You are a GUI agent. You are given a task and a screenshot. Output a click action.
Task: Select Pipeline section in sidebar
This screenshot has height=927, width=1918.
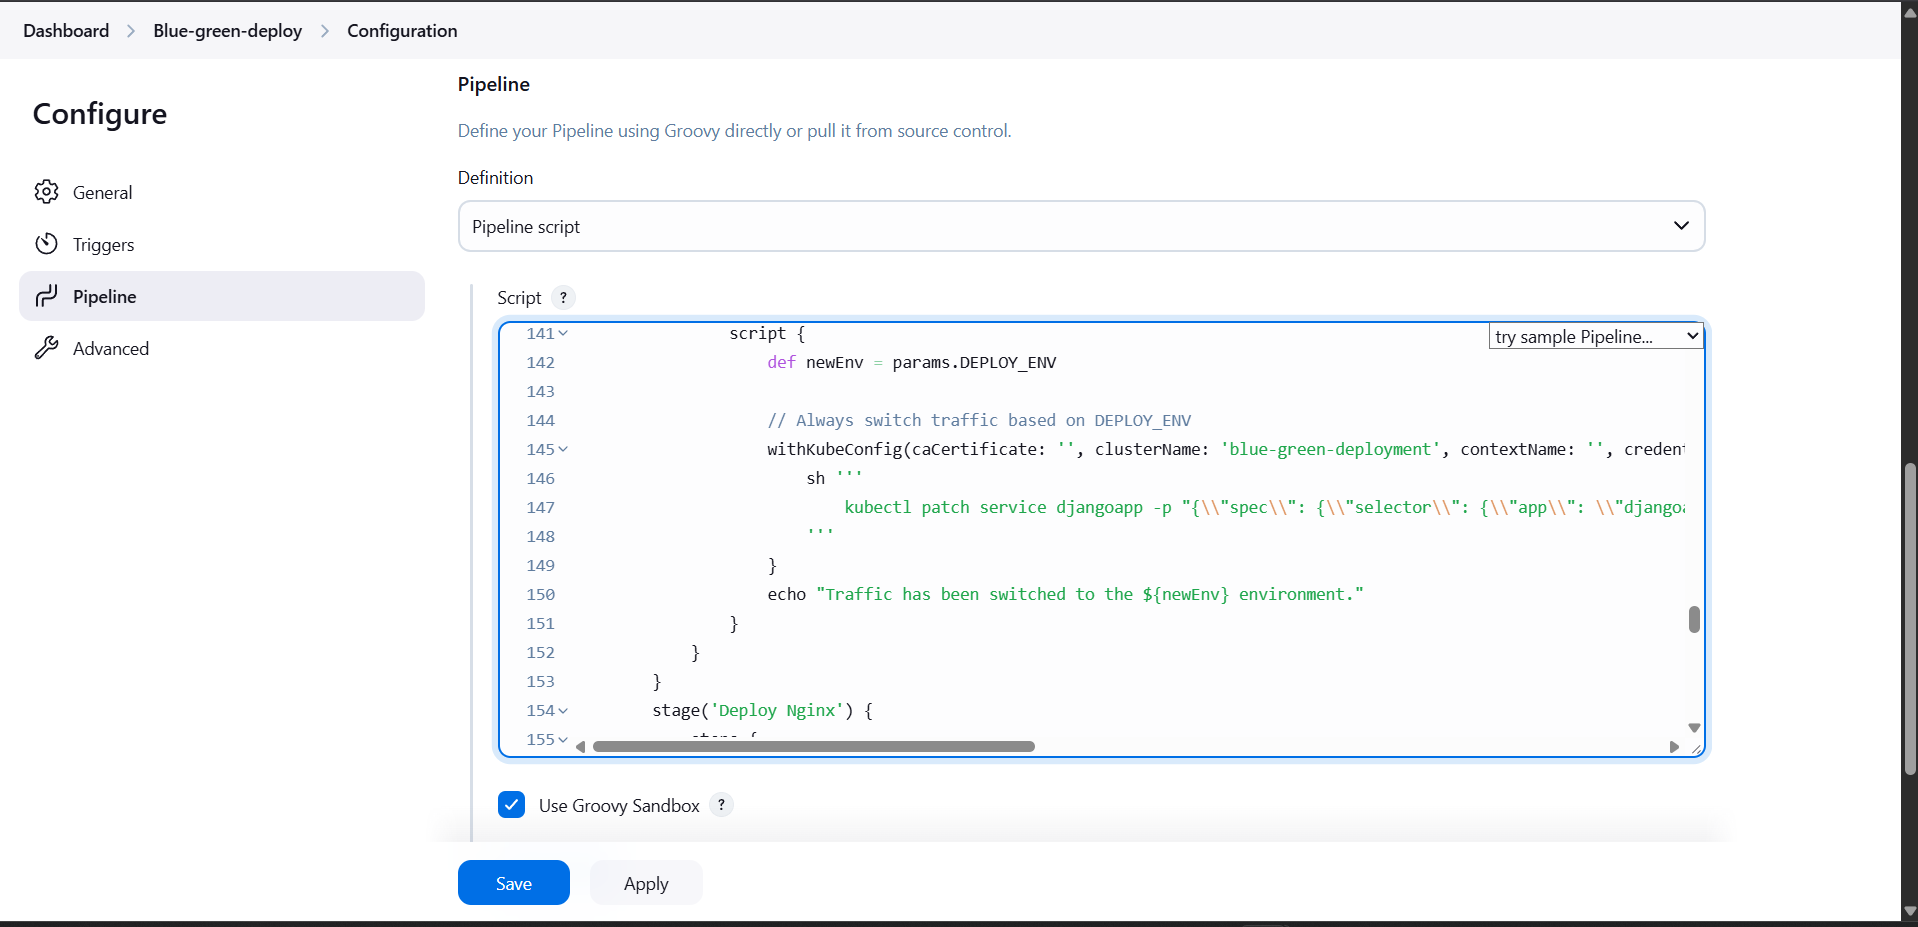222,296
